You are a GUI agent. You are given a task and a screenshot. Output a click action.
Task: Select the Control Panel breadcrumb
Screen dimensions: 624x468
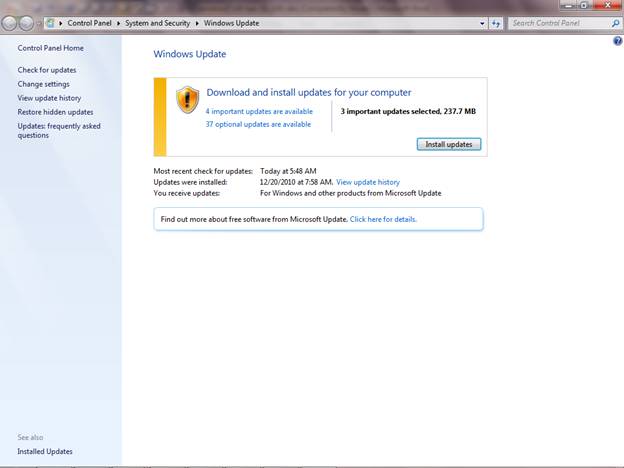click(x=89, y=23)
